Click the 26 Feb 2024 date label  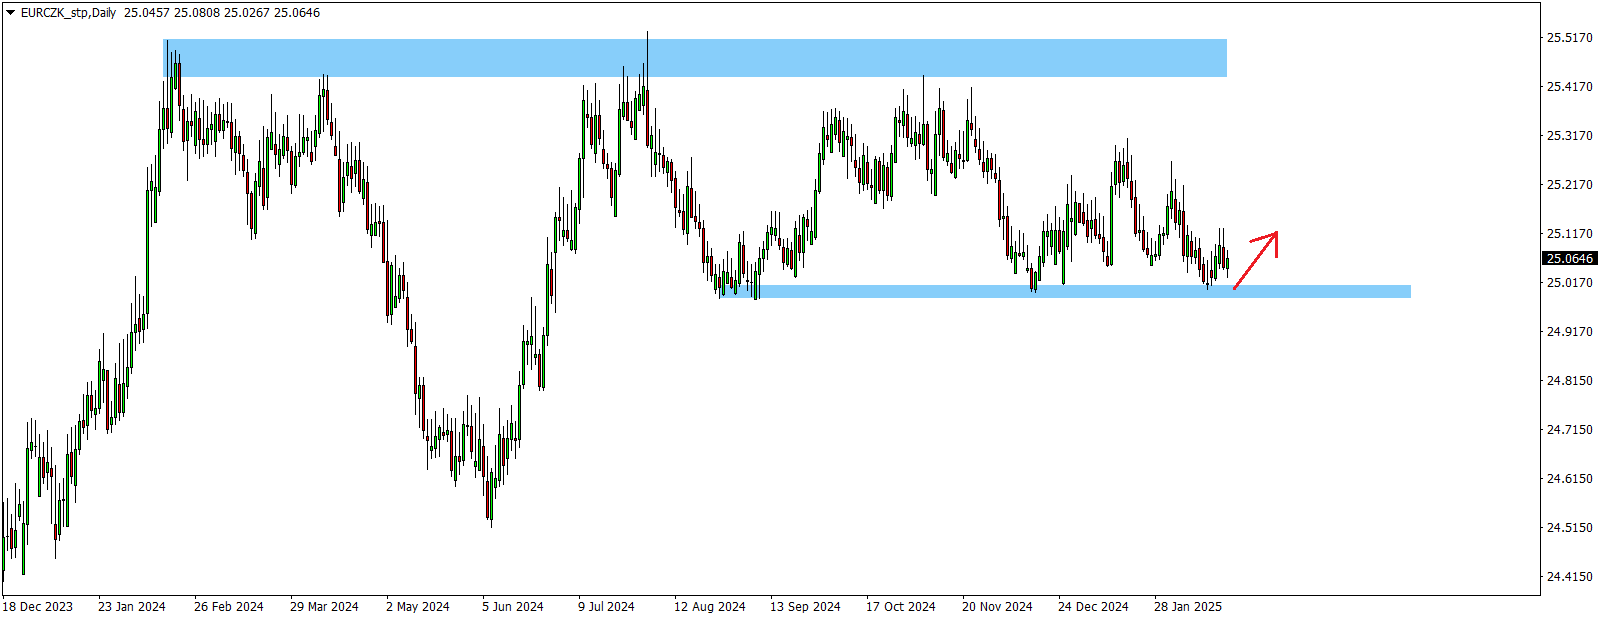[x=229, y=607]
